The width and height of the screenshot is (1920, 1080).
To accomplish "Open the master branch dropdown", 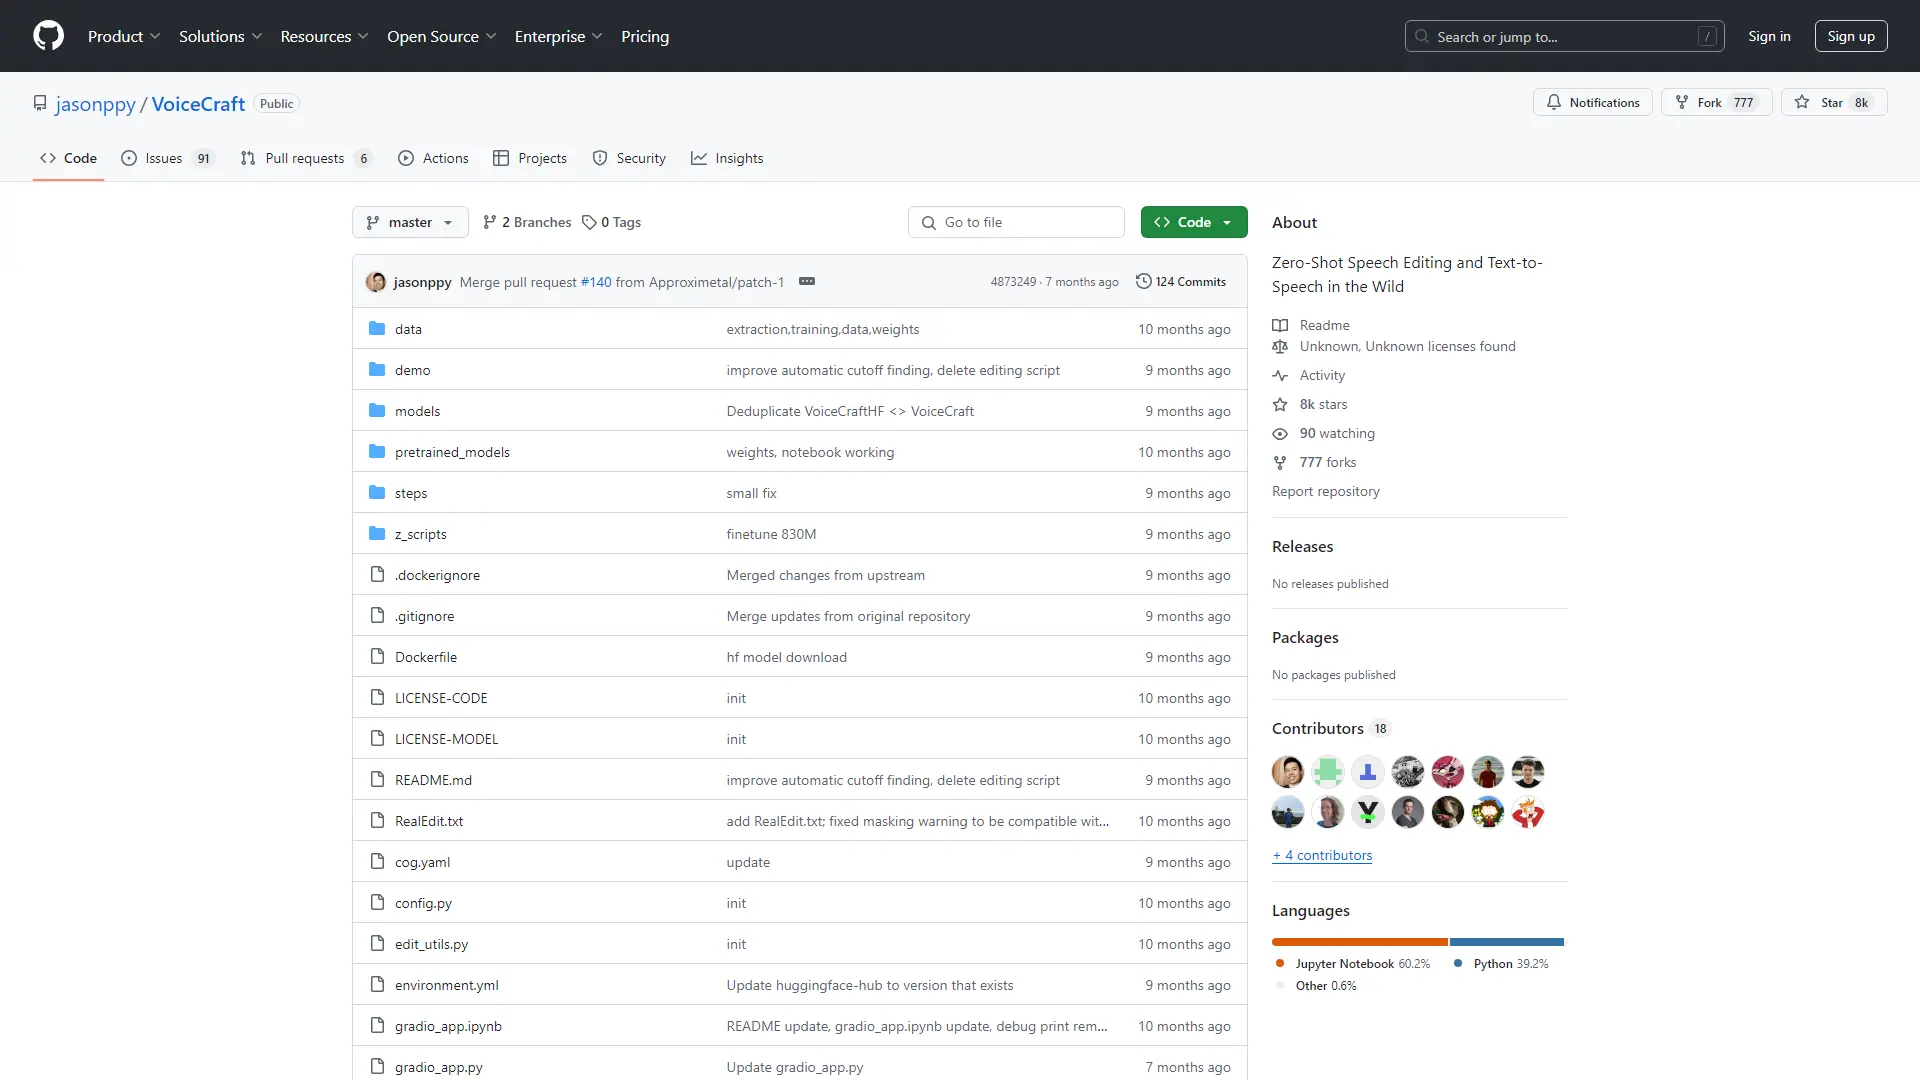I will click(410, 222).
